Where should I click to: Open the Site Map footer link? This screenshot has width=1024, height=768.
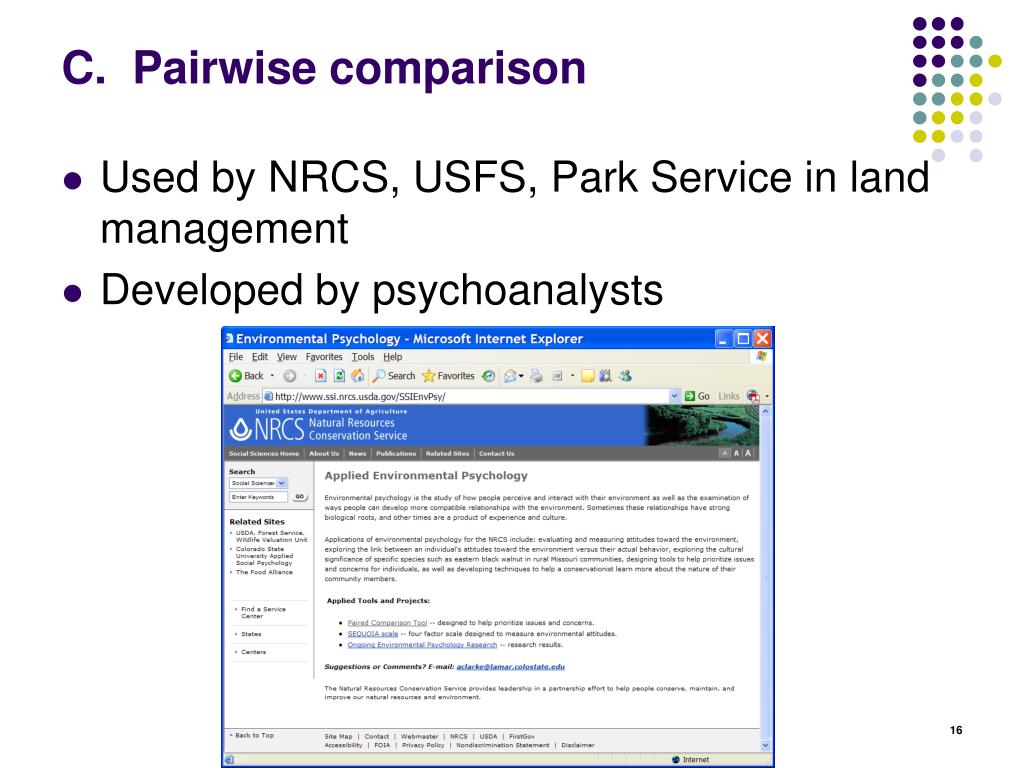[338, 737]
